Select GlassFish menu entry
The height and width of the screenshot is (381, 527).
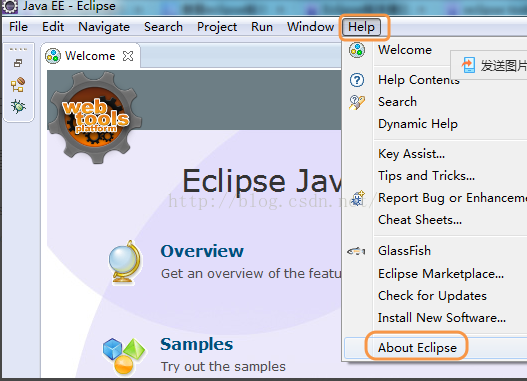click(x=404, y=251)
